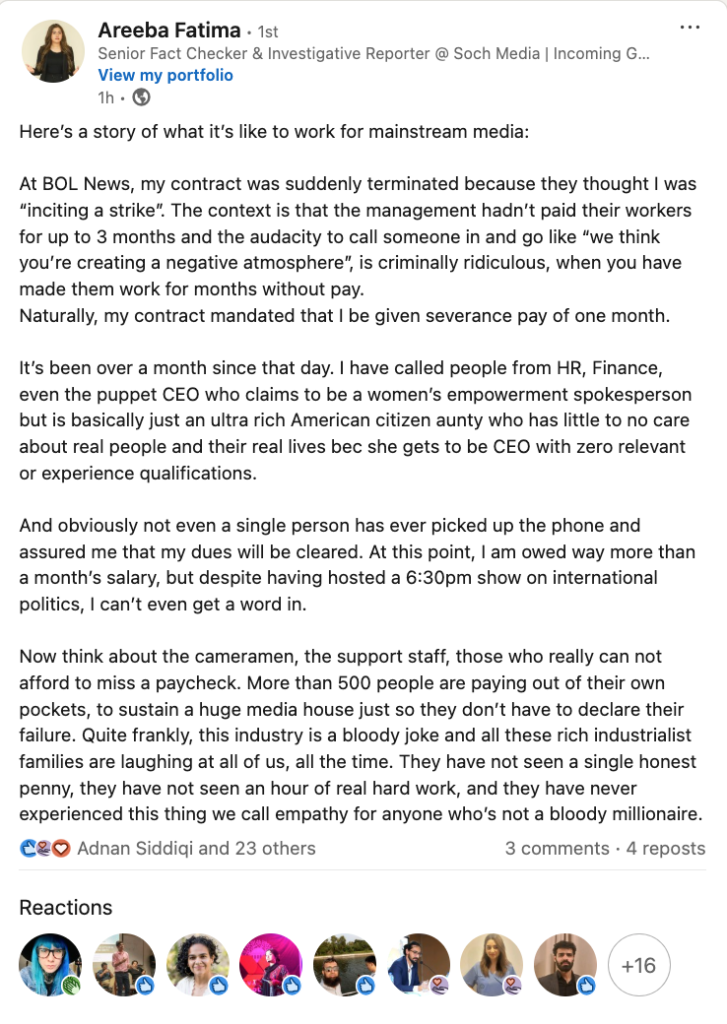The image size is (727, 1024).
Task: Open Areeba Fatima's profile picture
Action: point(53,51)
